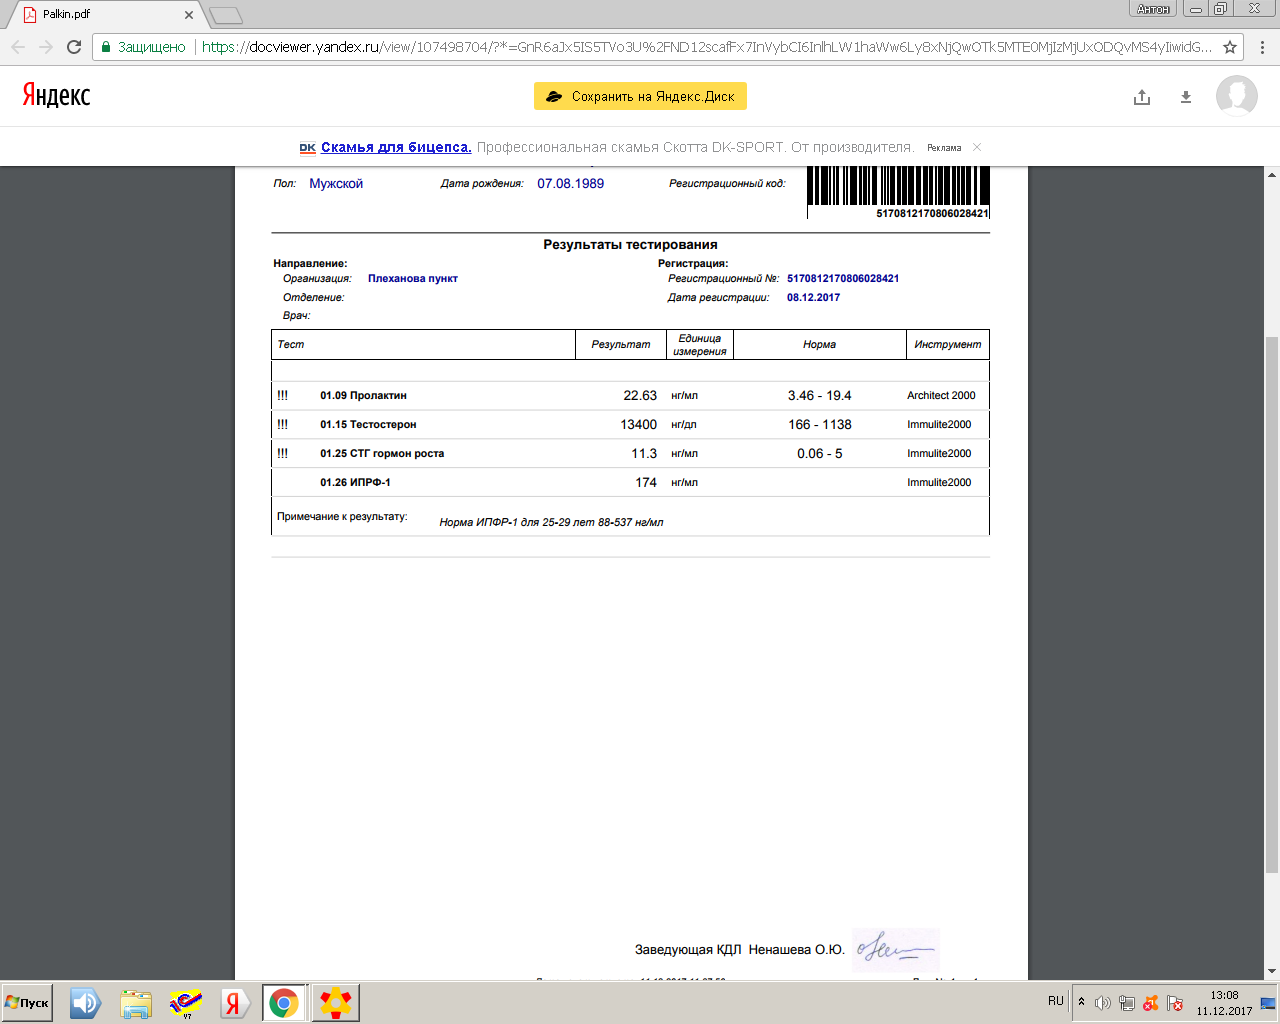Download the document using the download icon
1280x1024 pixels.
[1186, 97]
